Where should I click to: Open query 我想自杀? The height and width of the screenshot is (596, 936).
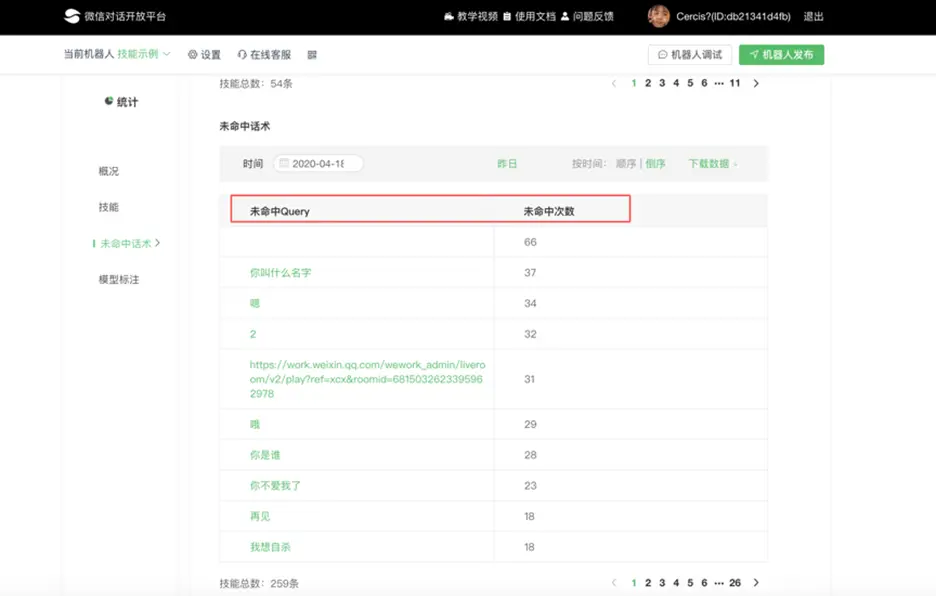pyautogui.click(x=270, y=546)
